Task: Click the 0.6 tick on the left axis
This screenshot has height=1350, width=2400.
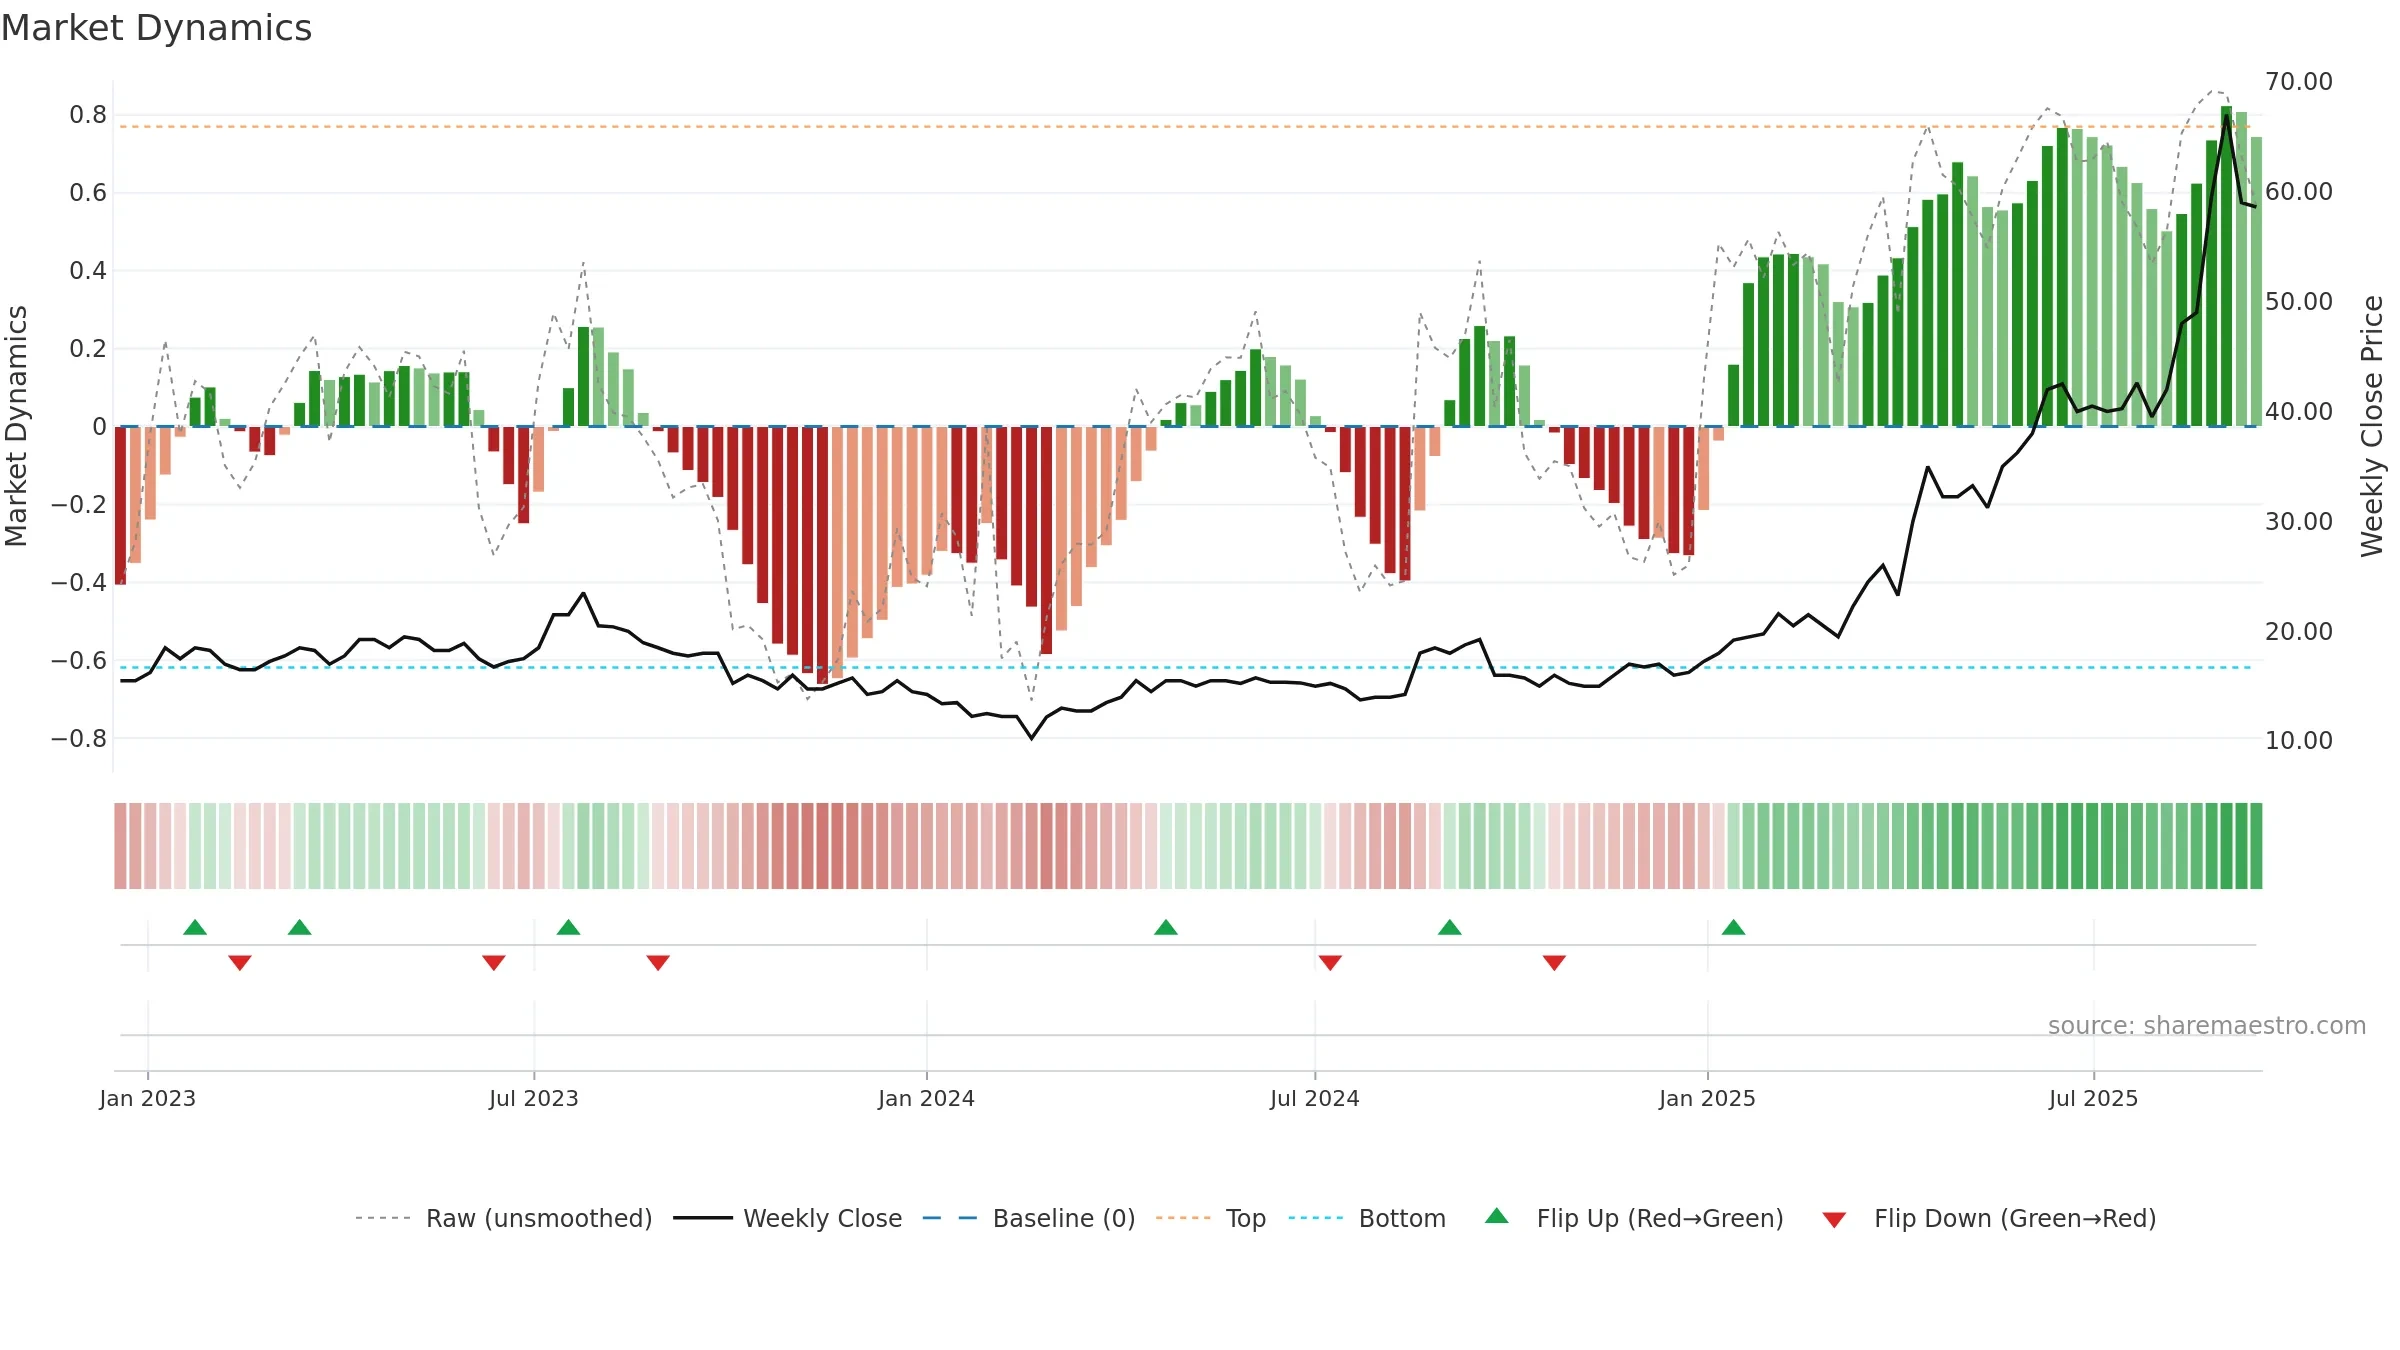Action: (x=88, y=193)
